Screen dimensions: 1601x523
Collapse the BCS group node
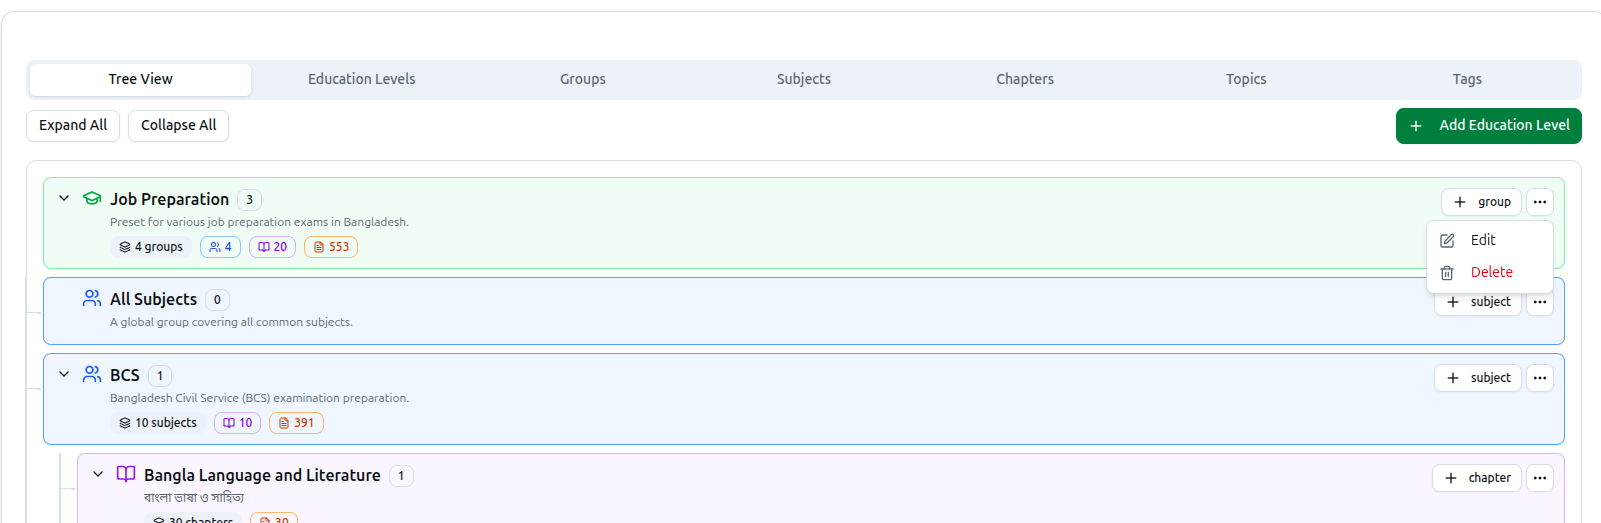coord(64,374)
